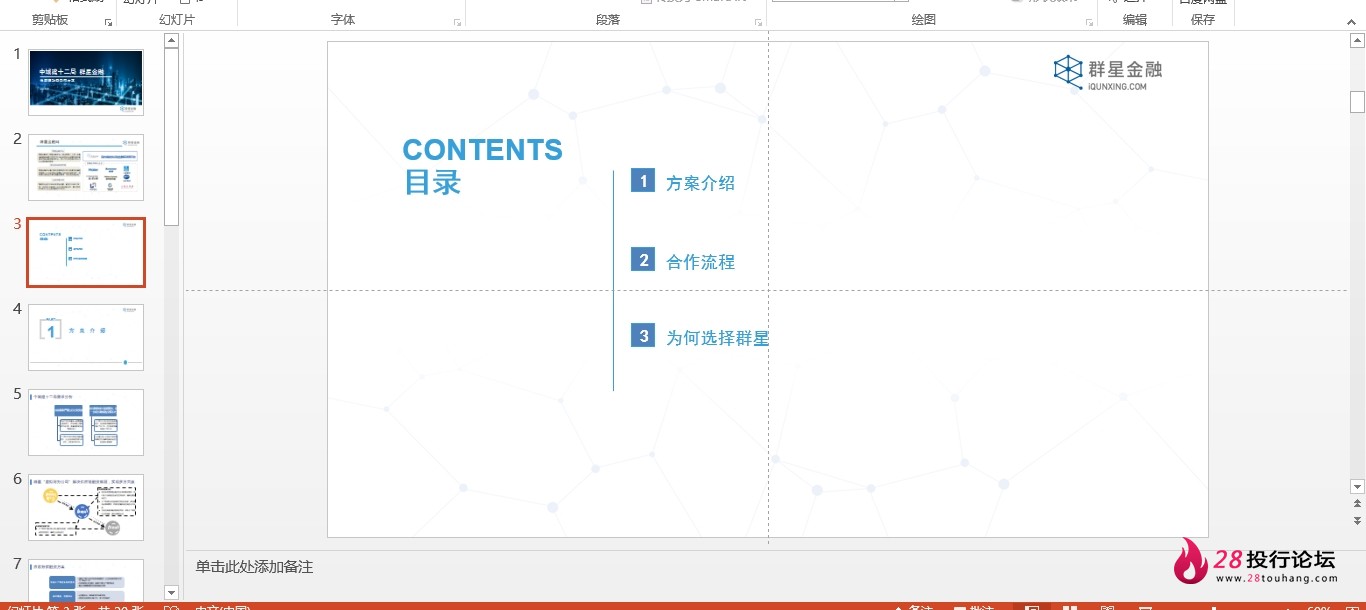Select the 目录 heading on slide
The height and width of the screenshot is (610, 1366).
[432, 182]
